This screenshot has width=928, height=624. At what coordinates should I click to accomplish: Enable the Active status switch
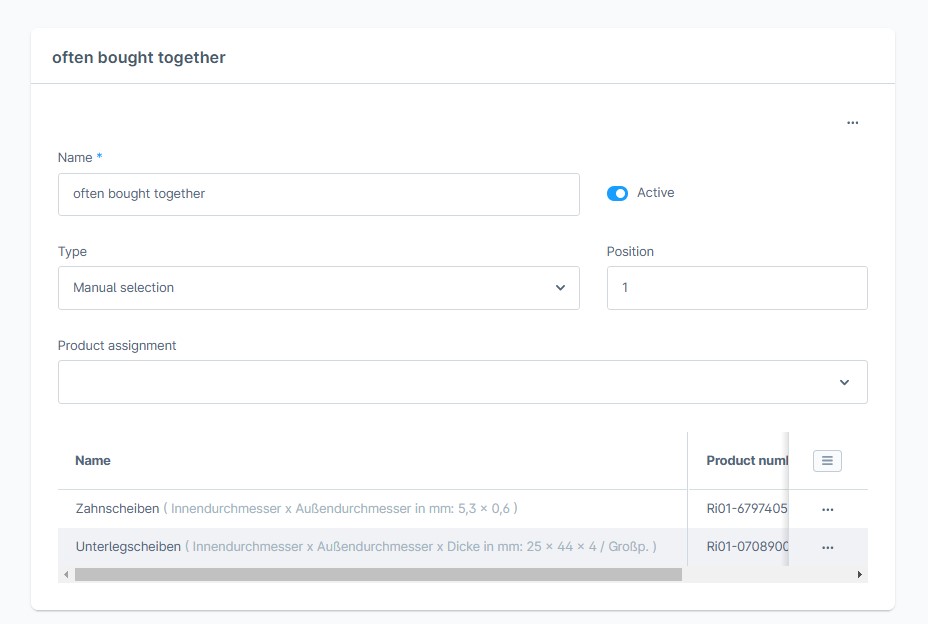[617, 193]
